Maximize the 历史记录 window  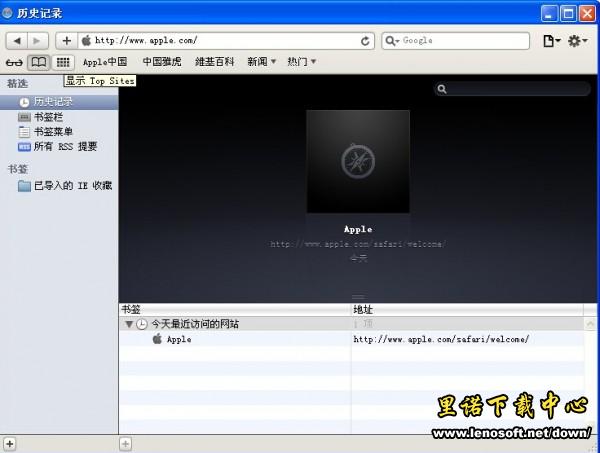coord(569,13)
